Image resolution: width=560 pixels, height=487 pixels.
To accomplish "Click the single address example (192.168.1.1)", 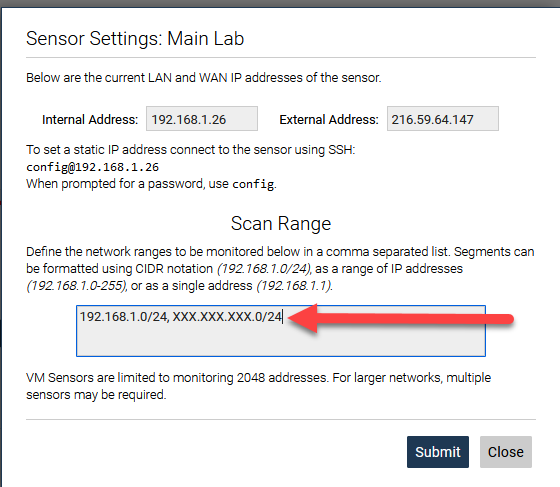I will pyautogui.click(x=295, y=286).
